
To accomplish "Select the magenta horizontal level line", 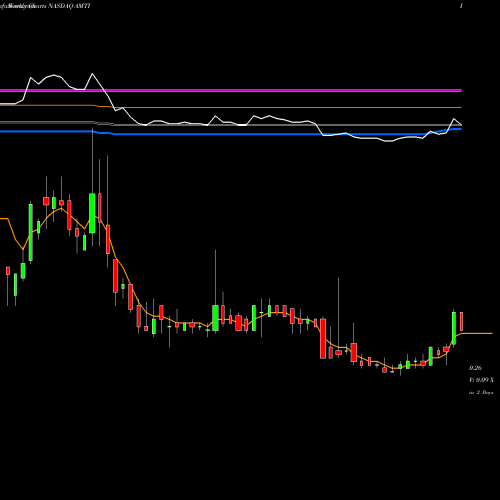I will coord(231,90).
